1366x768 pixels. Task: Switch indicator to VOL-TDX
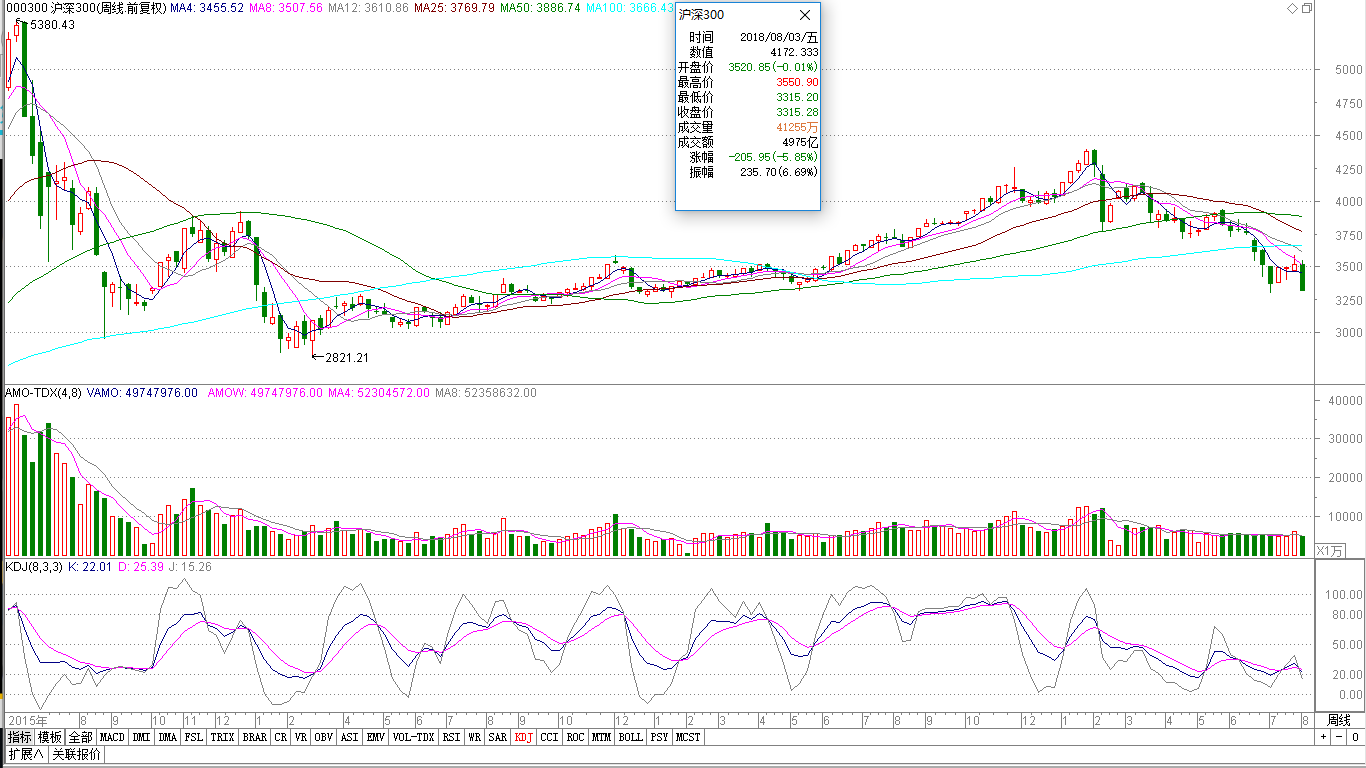coord(413,738)
